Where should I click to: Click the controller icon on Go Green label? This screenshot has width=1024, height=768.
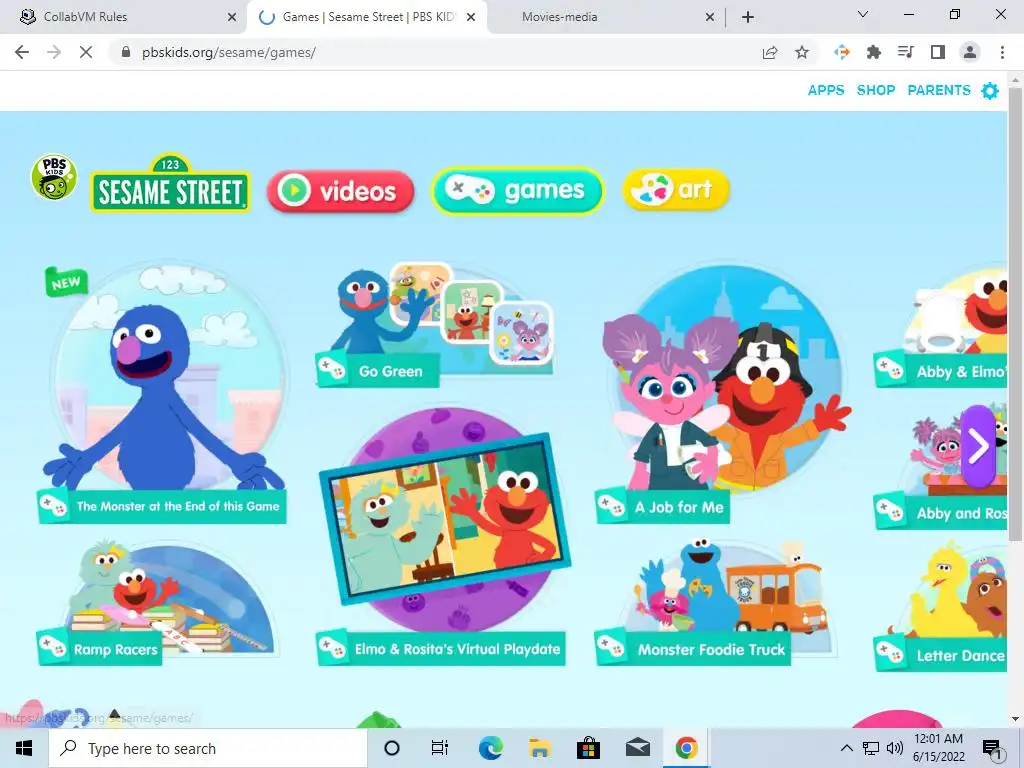332,370
